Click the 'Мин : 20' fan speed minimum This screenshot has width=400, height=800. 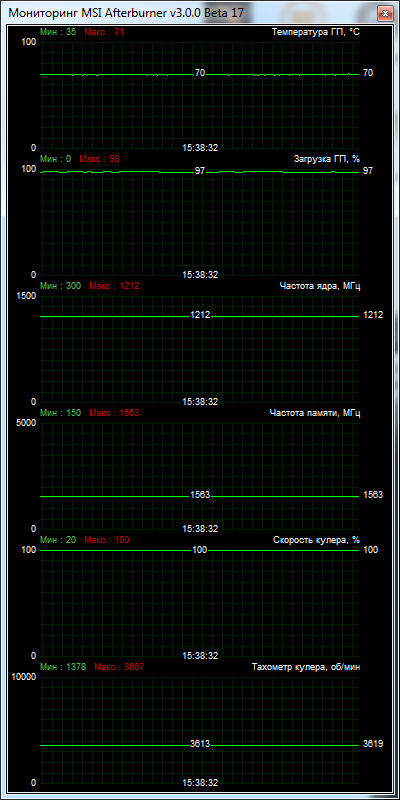58,540
